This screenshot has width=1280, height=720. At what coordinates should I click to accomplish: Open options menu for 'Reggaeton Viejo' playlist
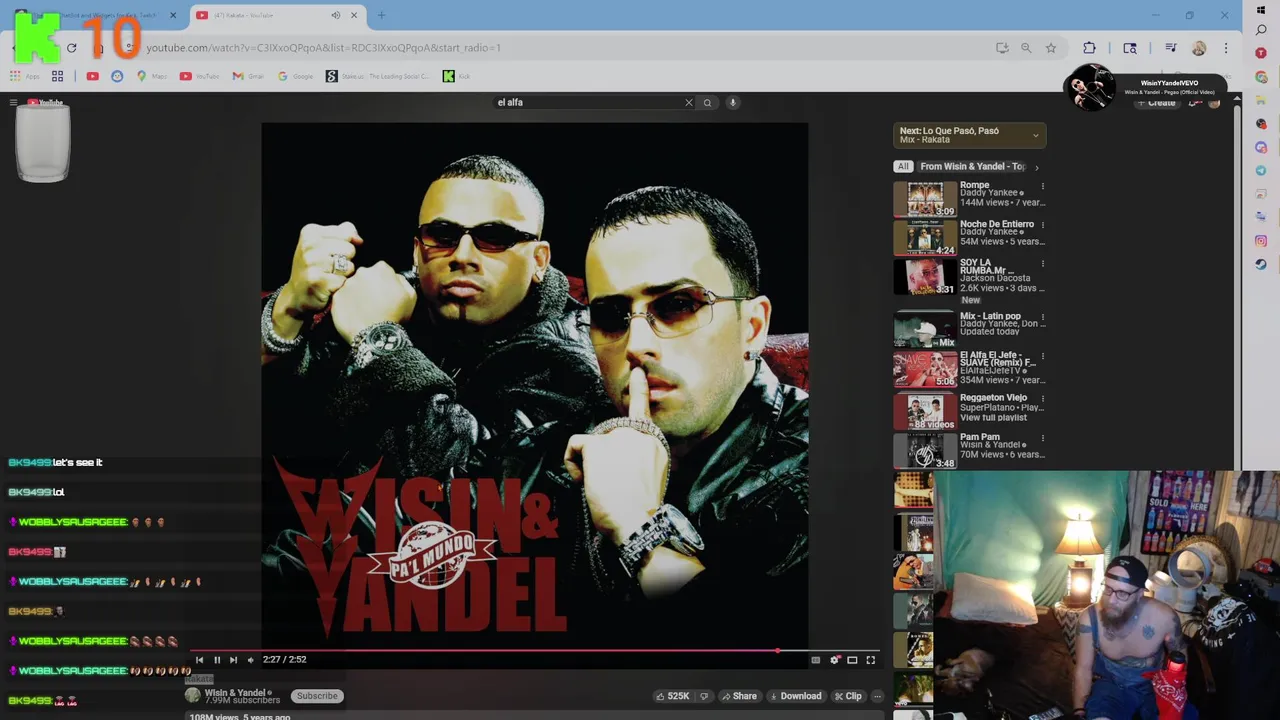point(1042,398)
